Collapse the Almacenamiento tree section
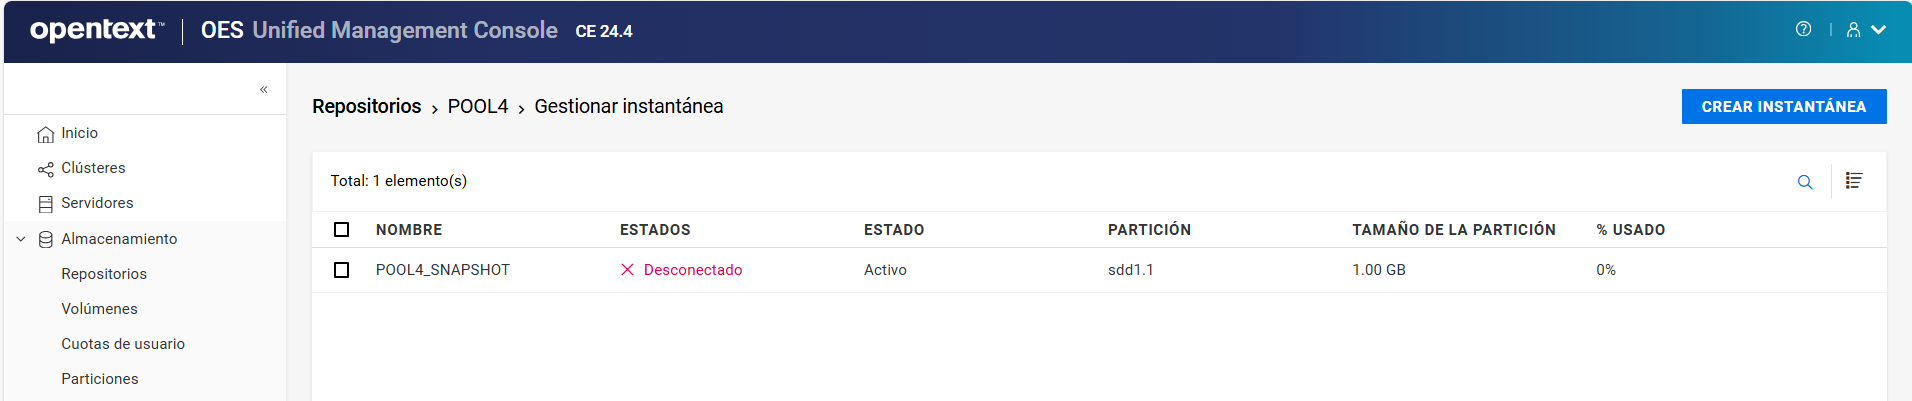 (x=21, y=239)
